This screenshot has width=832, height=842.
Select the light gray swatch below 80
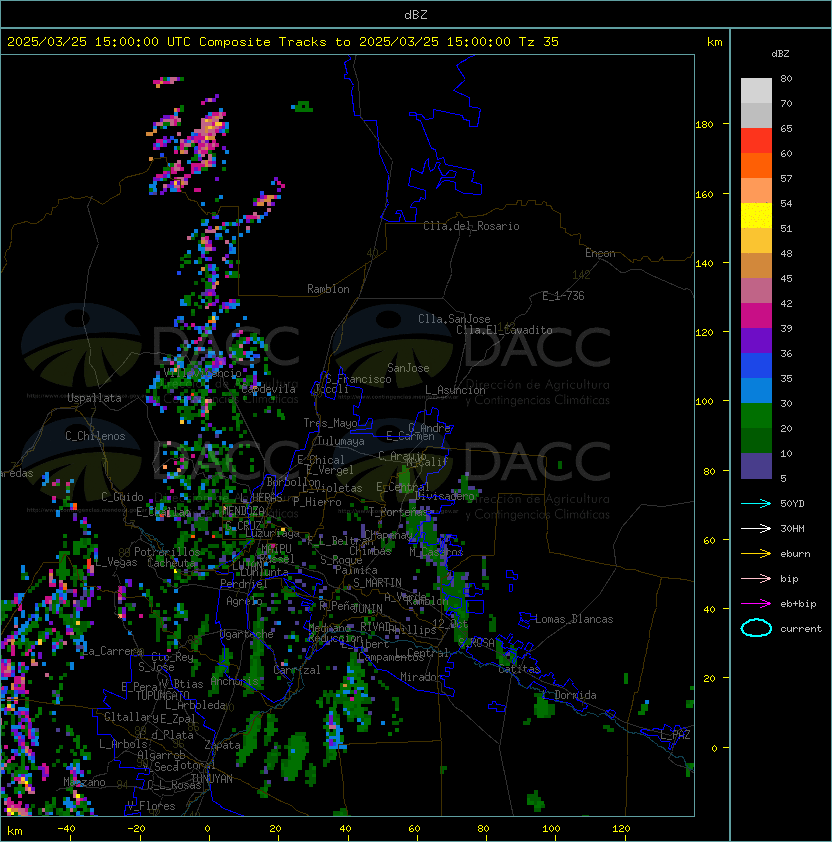[756, 91]
